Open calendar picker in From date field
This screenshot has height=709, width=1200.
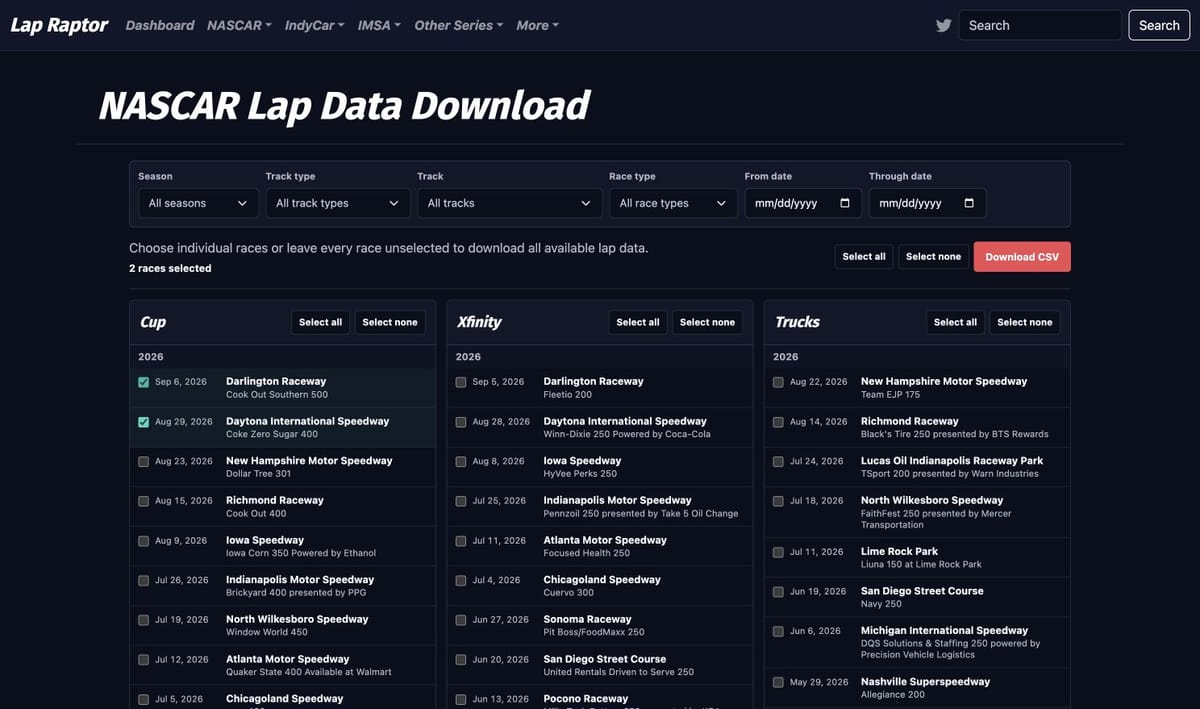click(845, 203)
